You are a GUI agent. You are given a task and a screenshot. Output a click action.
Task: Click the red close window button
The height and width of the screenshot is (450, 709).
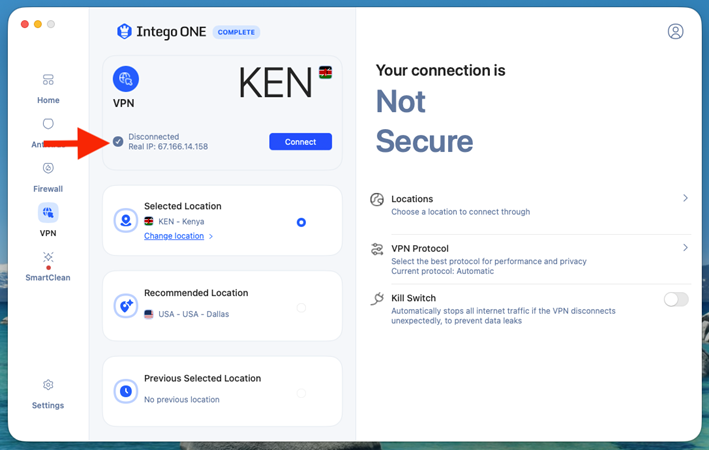coord(25,24)
